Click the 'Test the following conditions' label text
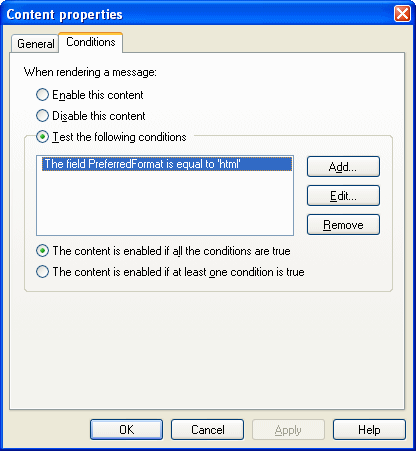 click(x=119, y=137)
